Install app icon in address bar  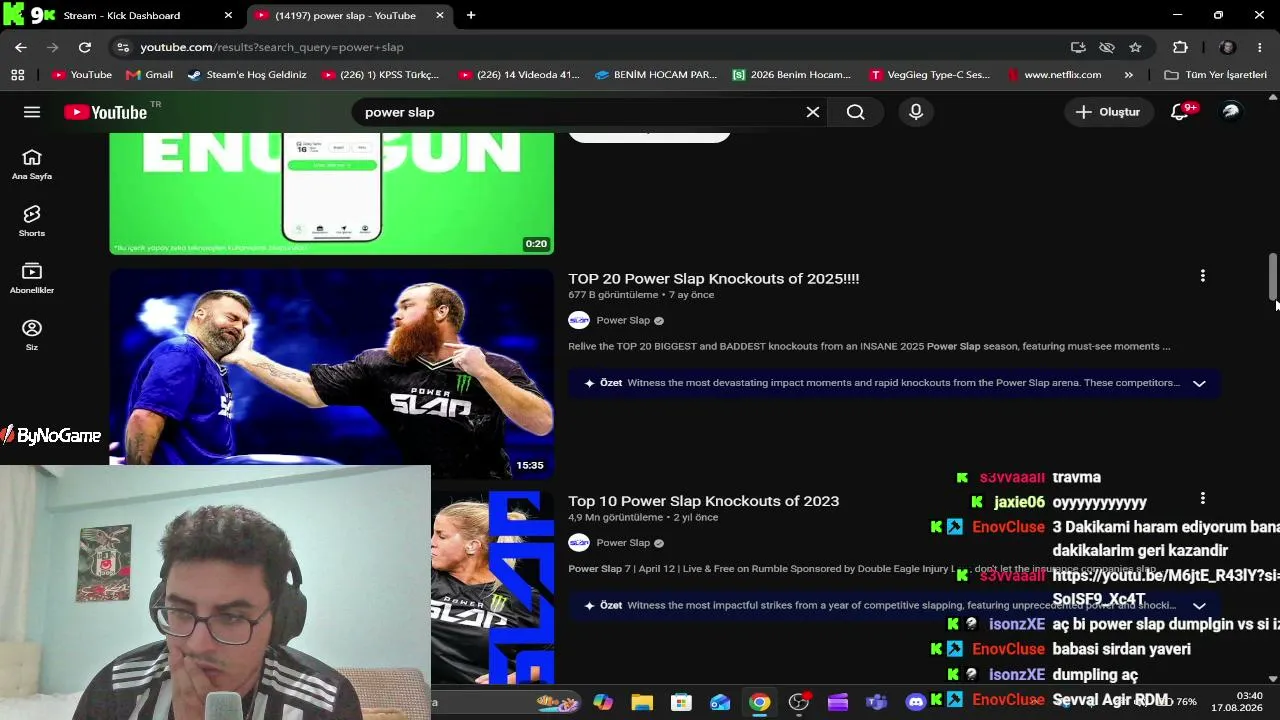coord(1078,47)
